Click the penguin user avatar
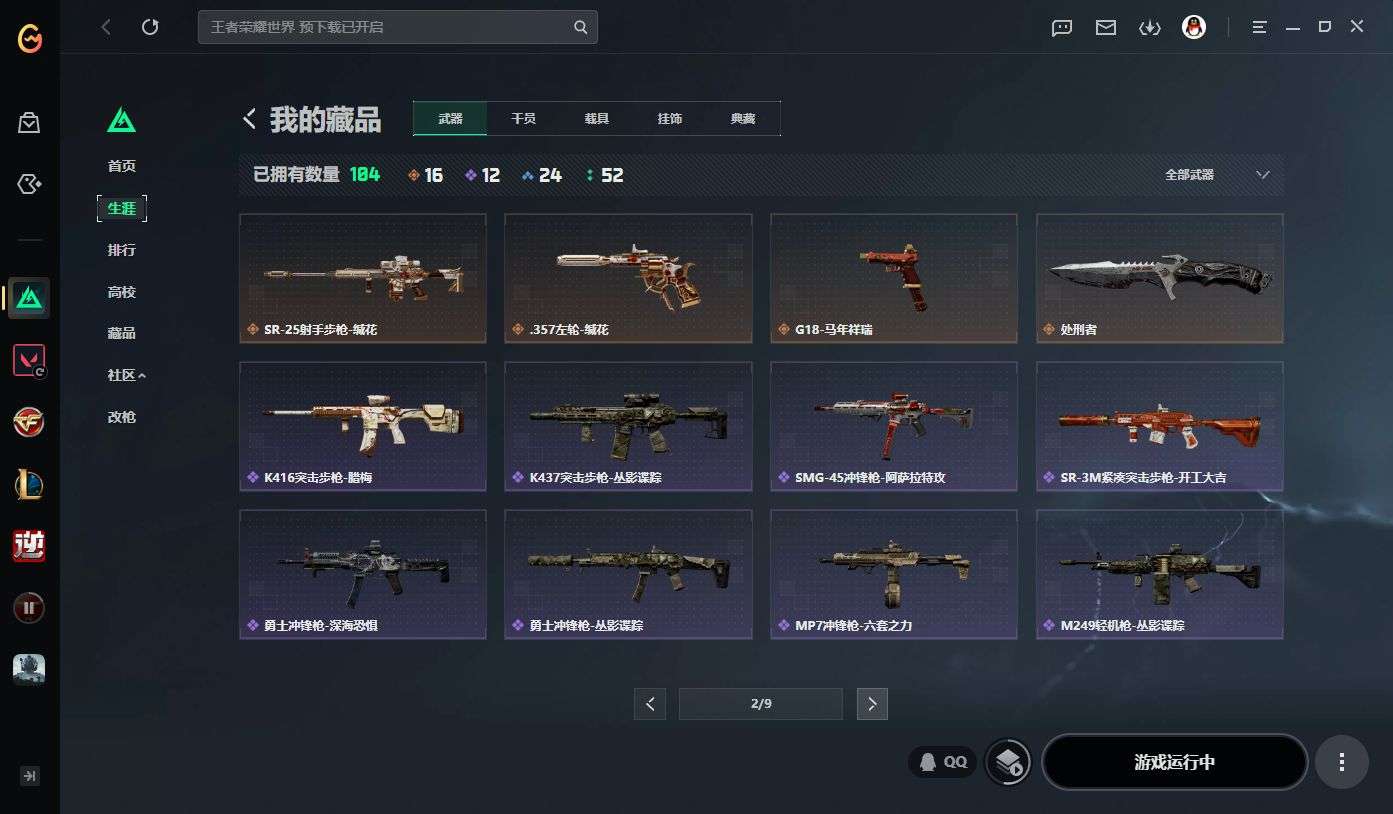 (x=1194, y=27)
